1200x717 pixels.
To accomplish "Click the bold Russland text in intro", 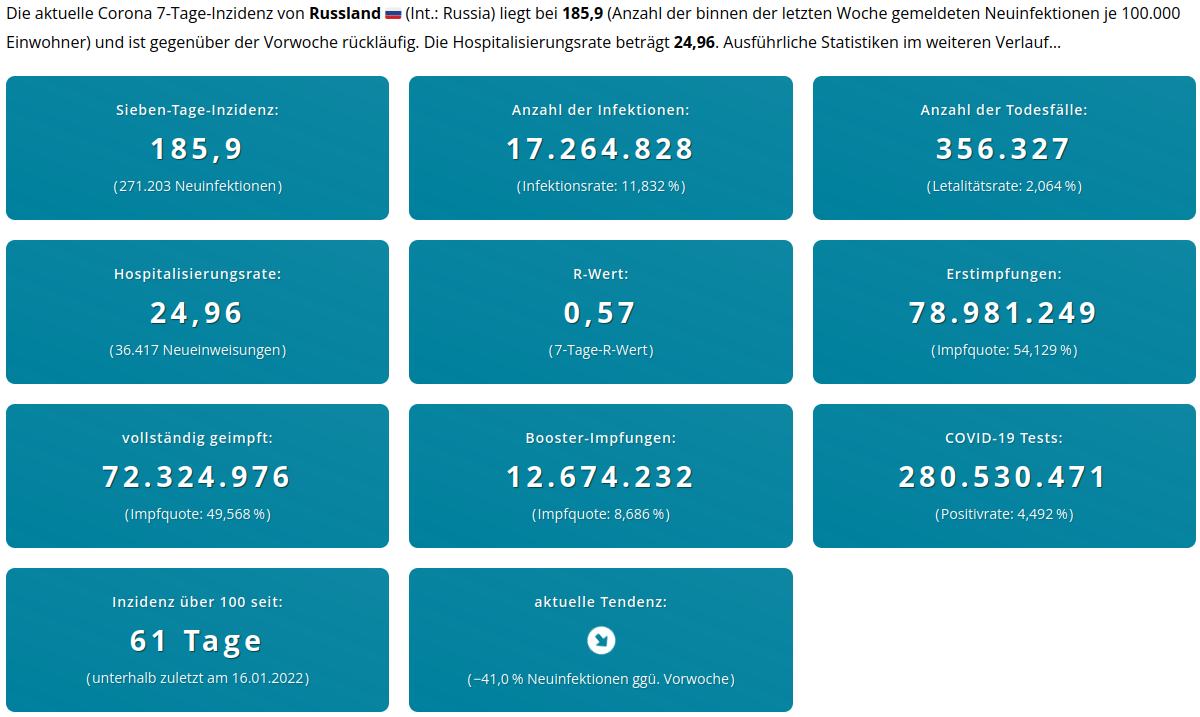I will 345,16.
